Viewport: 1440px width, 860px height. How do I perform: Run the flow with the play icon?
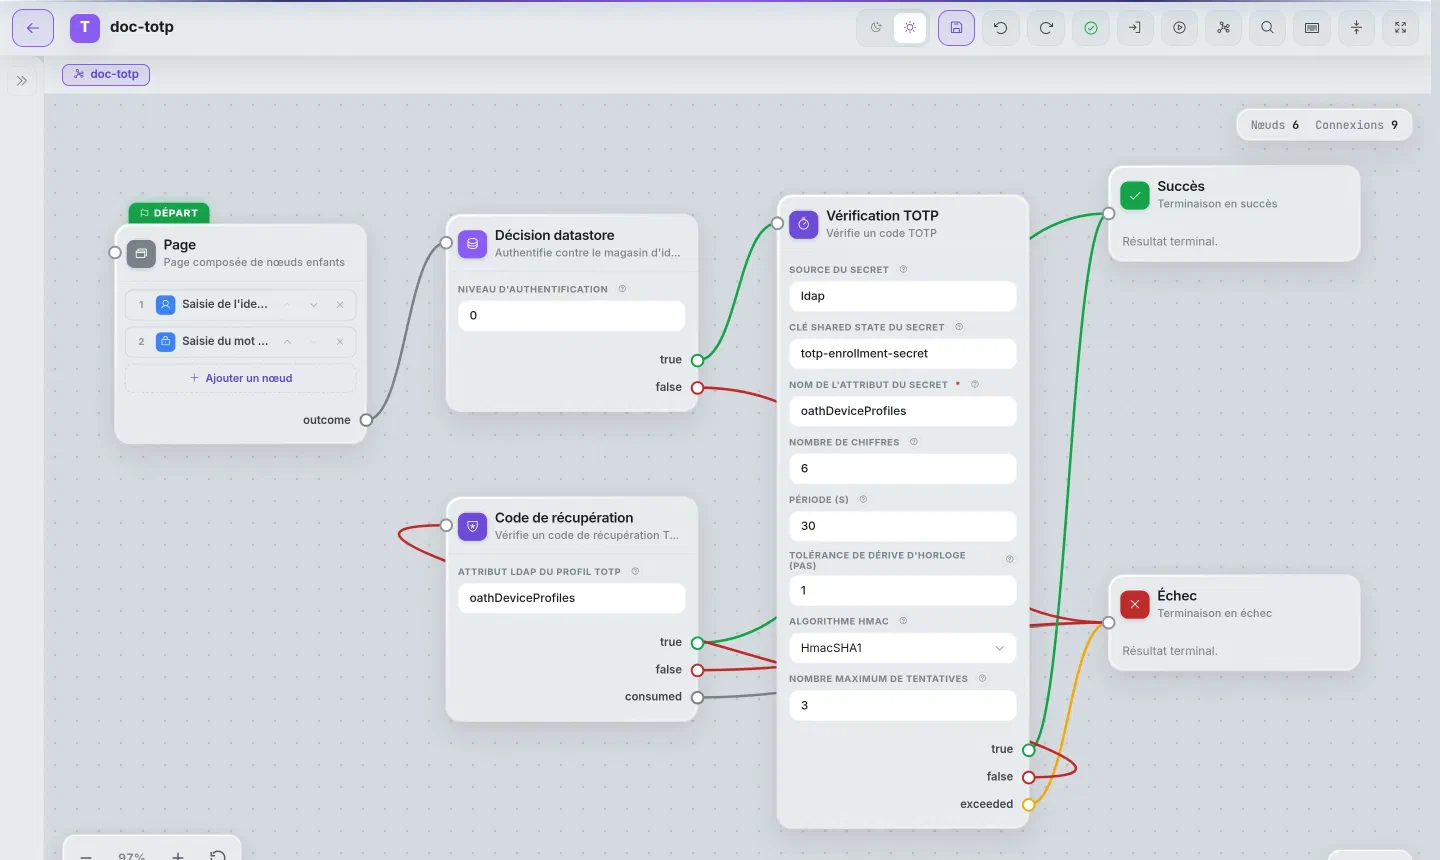1180,28
